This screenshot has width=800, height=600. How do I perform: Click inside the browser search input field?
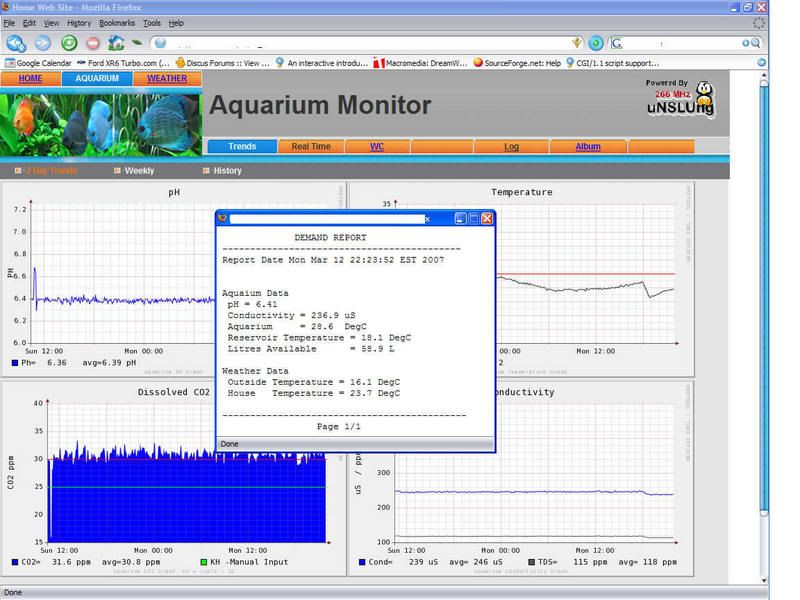click(680, 43)
